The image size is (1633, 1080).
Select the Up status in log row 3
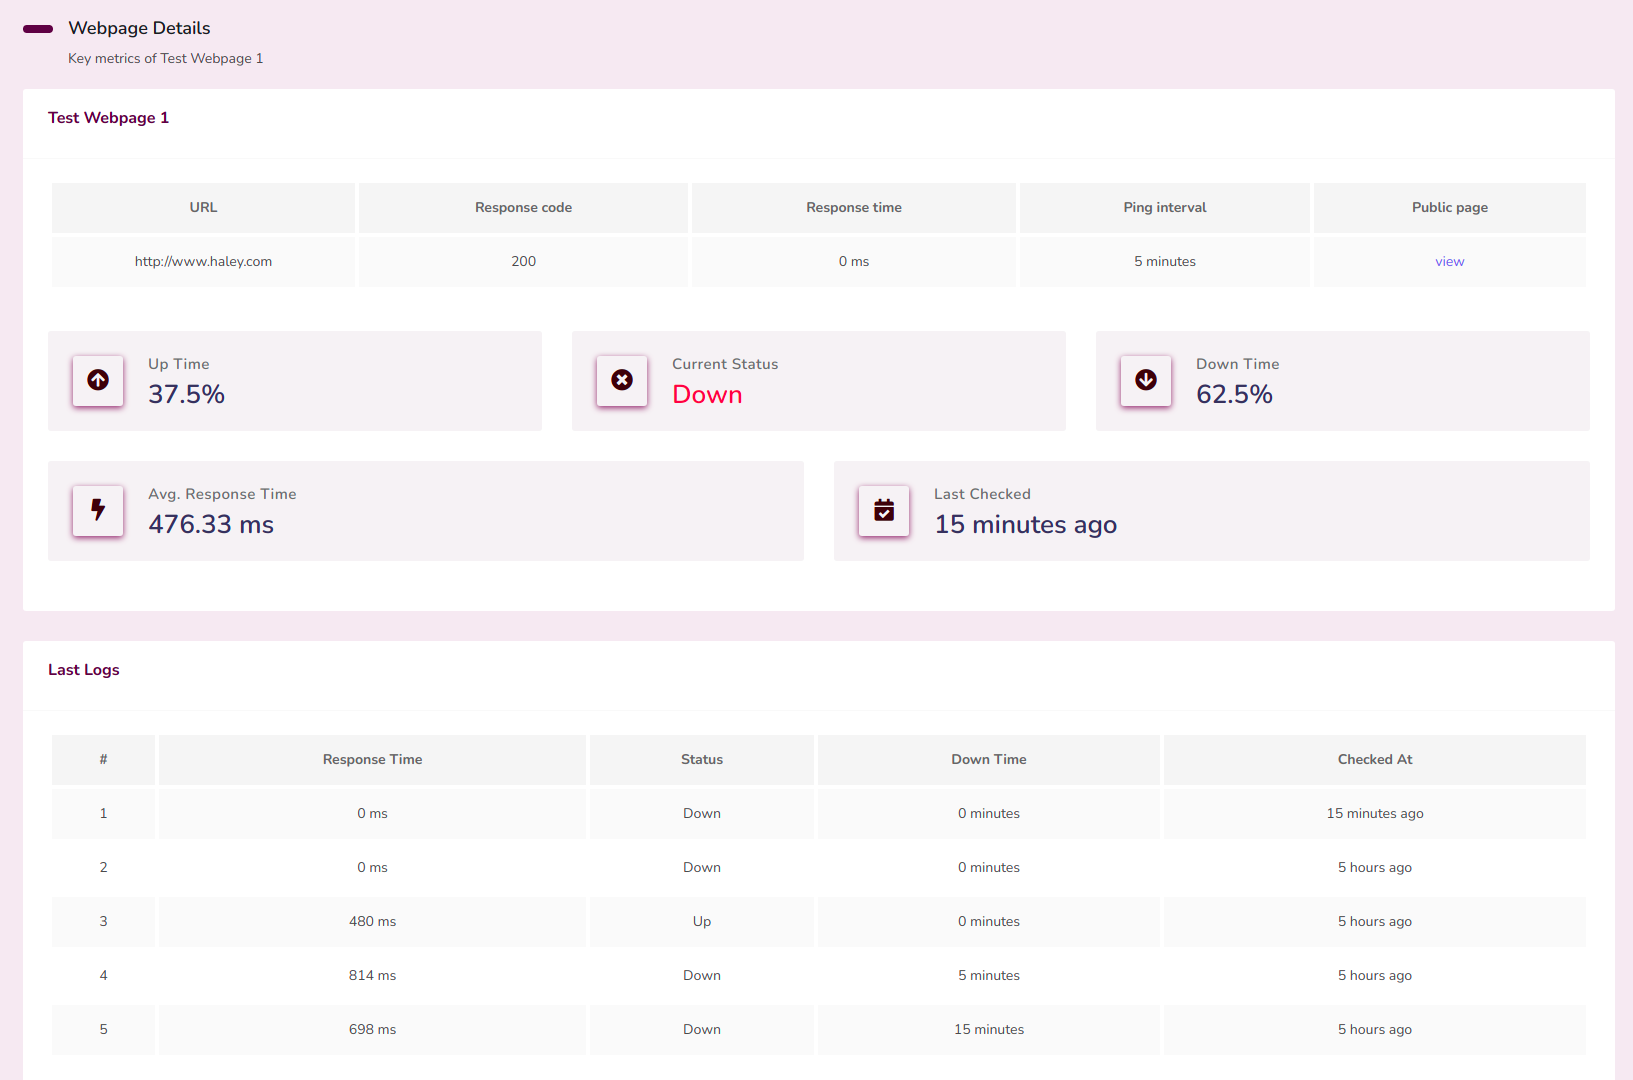(701, 922)
